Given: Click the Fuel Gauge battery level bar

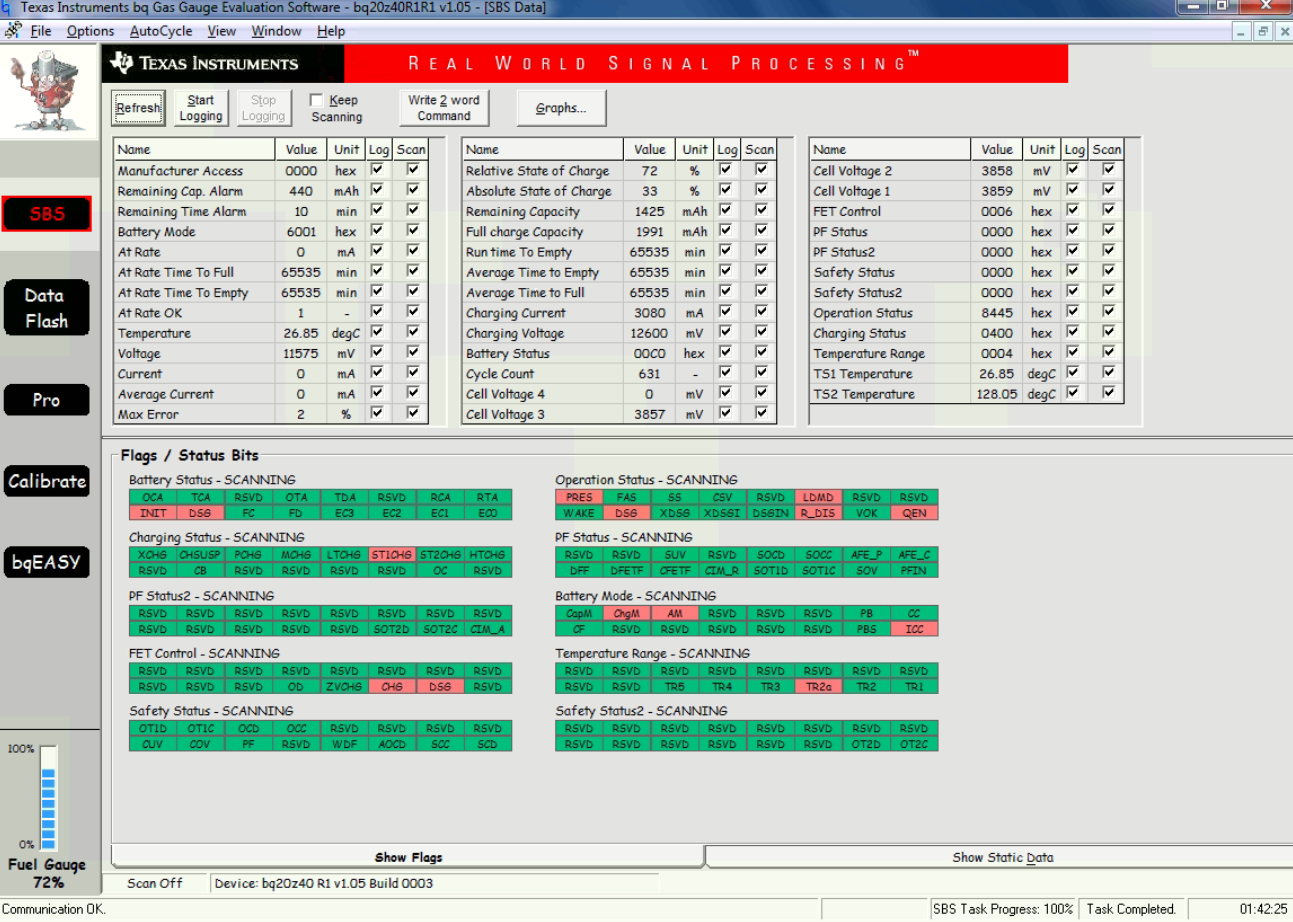Looking at the screenshot, I should click(48, 798).
